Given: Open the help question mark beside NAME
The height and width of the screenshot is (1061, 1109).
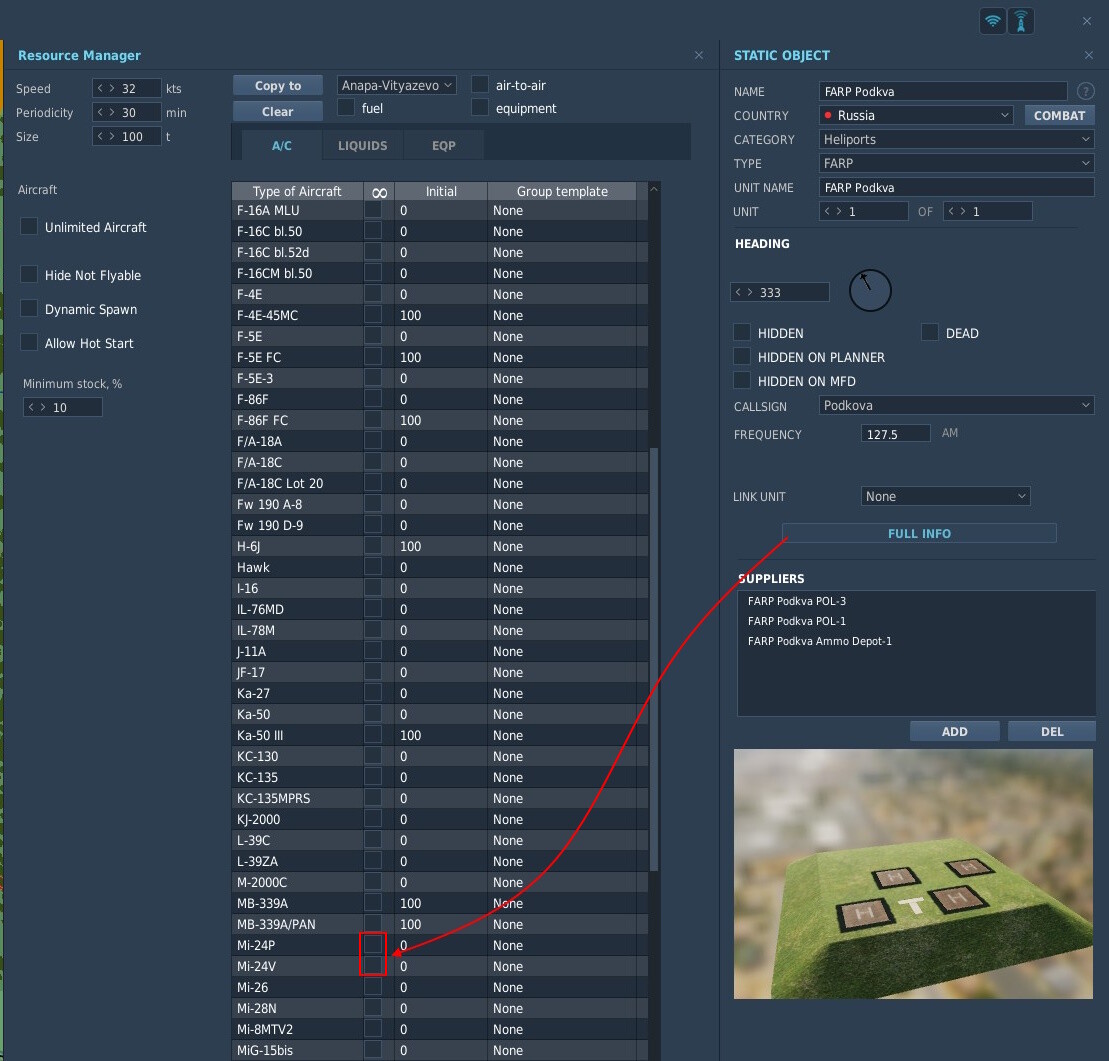Looking at the screenshot, I should pyautogui.click(x=1085, y=91).
